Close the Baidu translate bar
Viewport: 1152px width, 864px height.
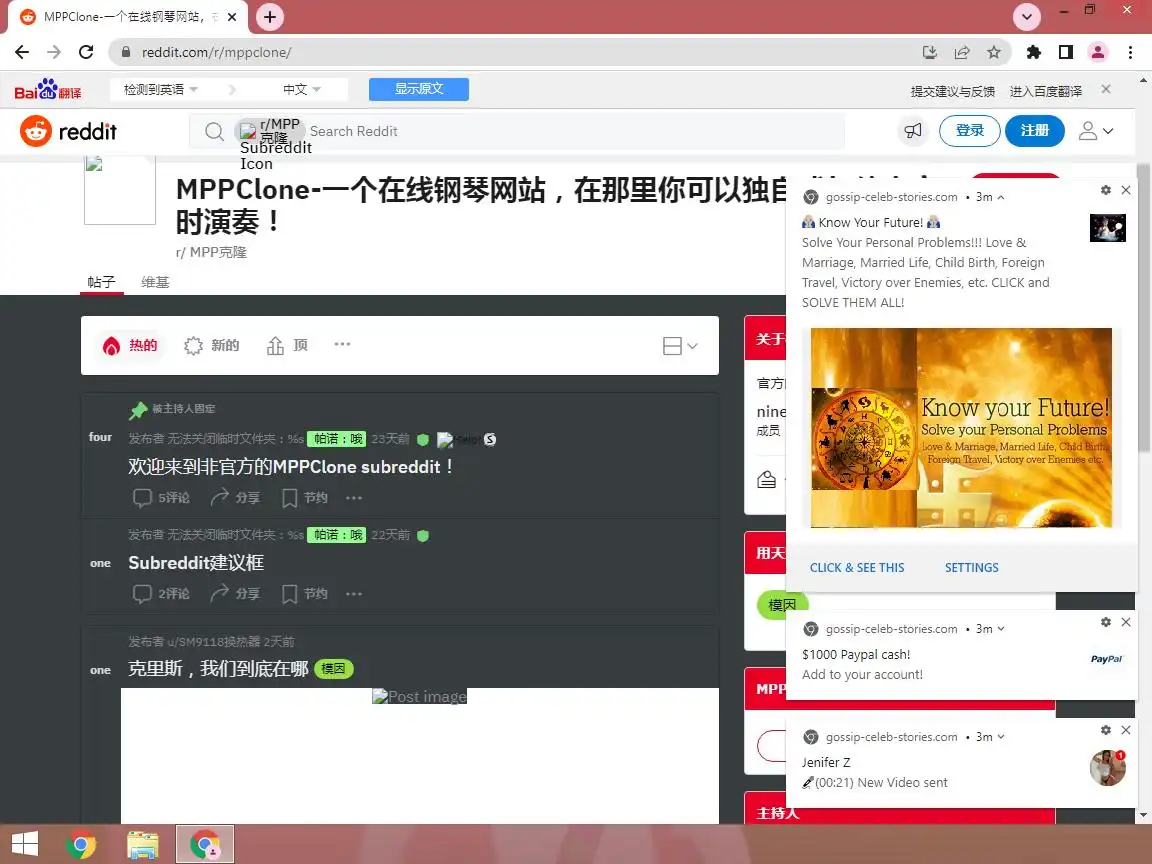pos(1106,89)
